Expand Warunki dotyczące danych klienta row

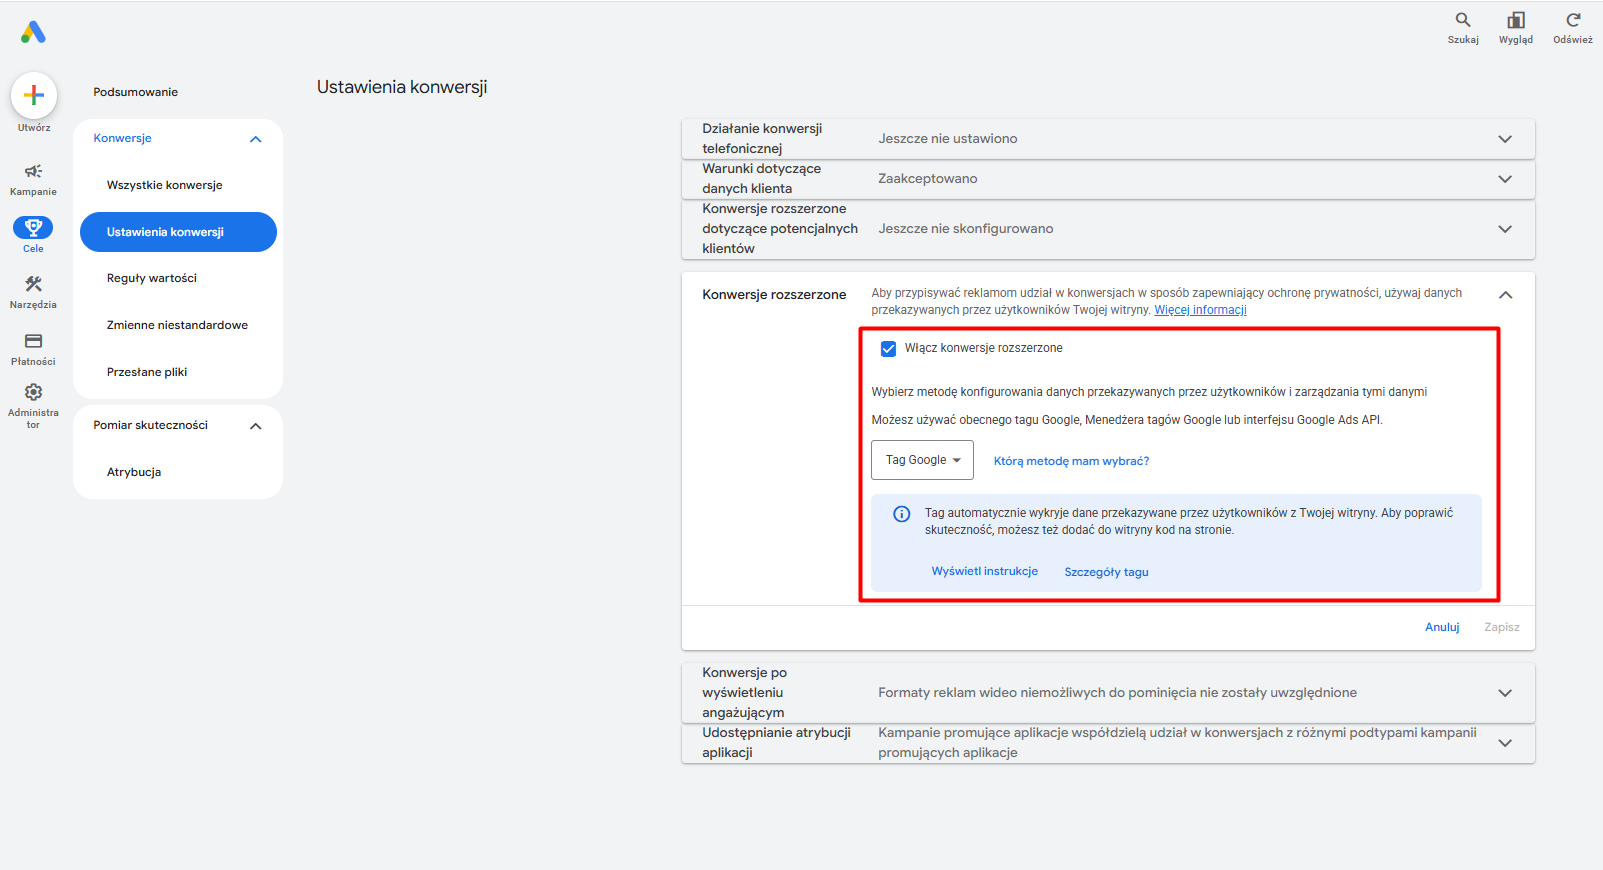click(x=1108, y=179)
